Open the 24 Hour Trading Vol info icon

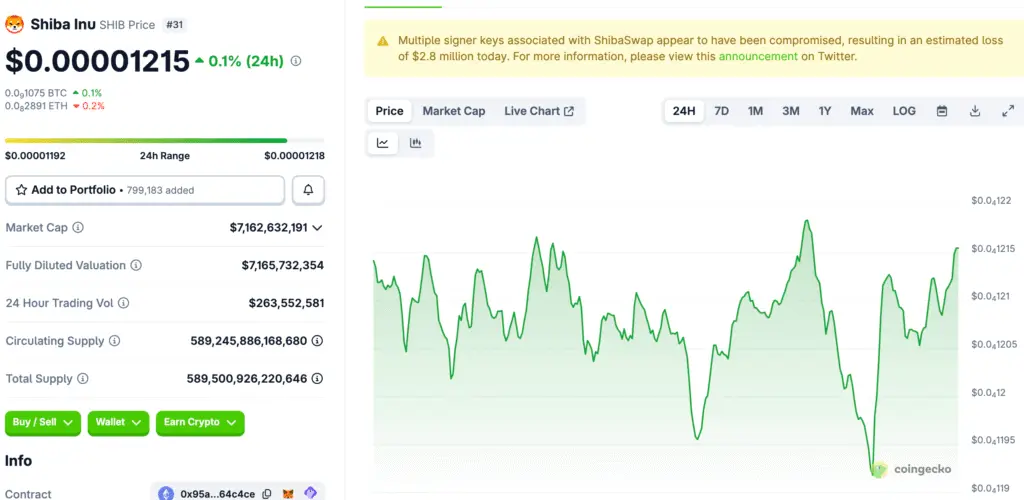tap(123, 304)
